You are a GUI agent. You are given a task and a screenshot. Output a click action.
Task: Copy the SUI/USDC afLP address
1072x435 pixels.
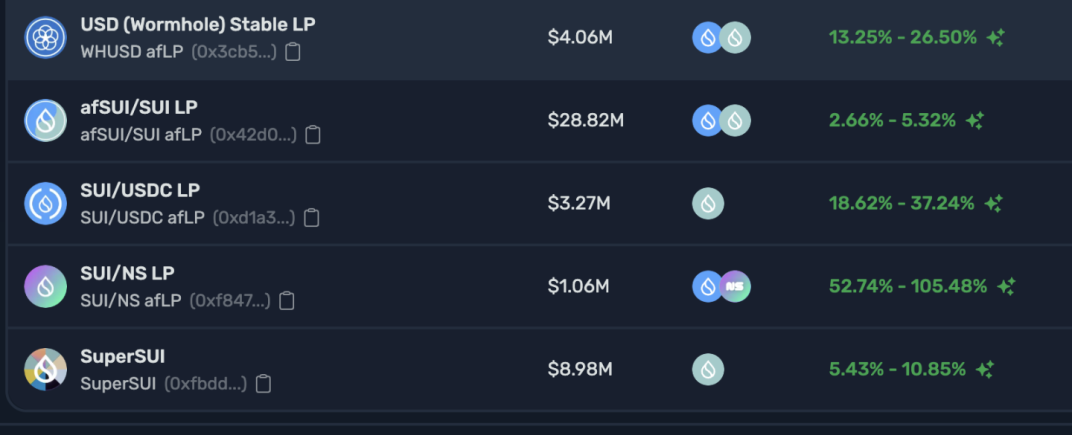(312, 217)
